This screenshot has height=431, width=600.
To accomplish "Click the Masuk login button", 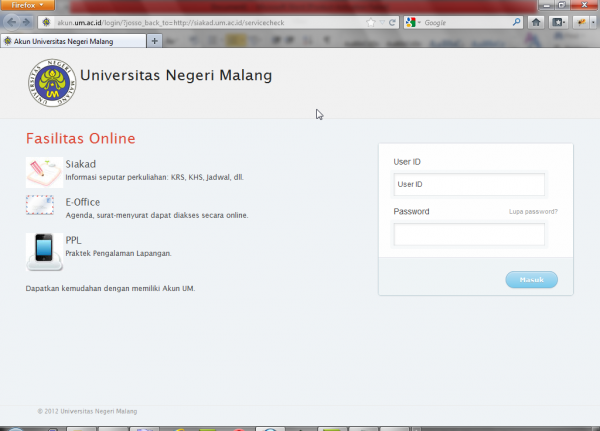I will tap(532, 279).
